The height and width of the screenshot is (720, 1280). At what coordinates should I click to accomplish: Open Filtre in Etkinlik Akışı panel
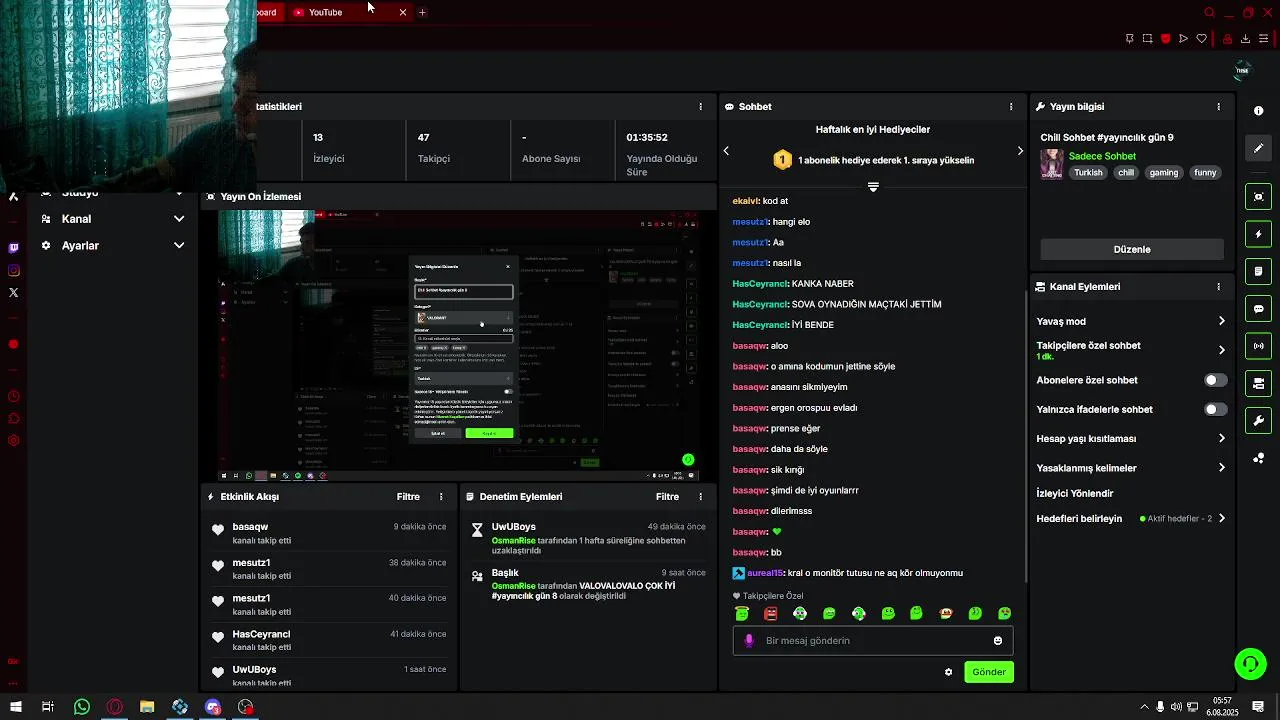coord(408,496)
